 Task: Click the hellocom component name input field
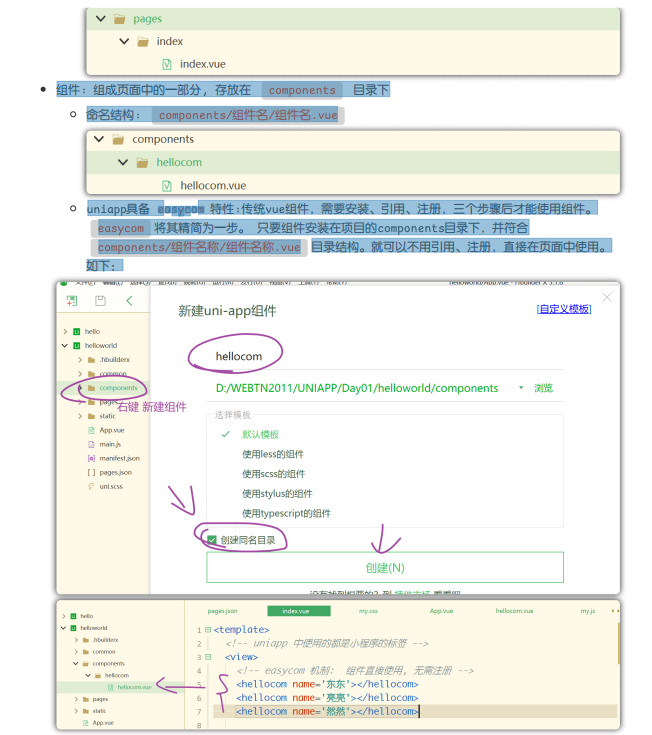point(385,356)
